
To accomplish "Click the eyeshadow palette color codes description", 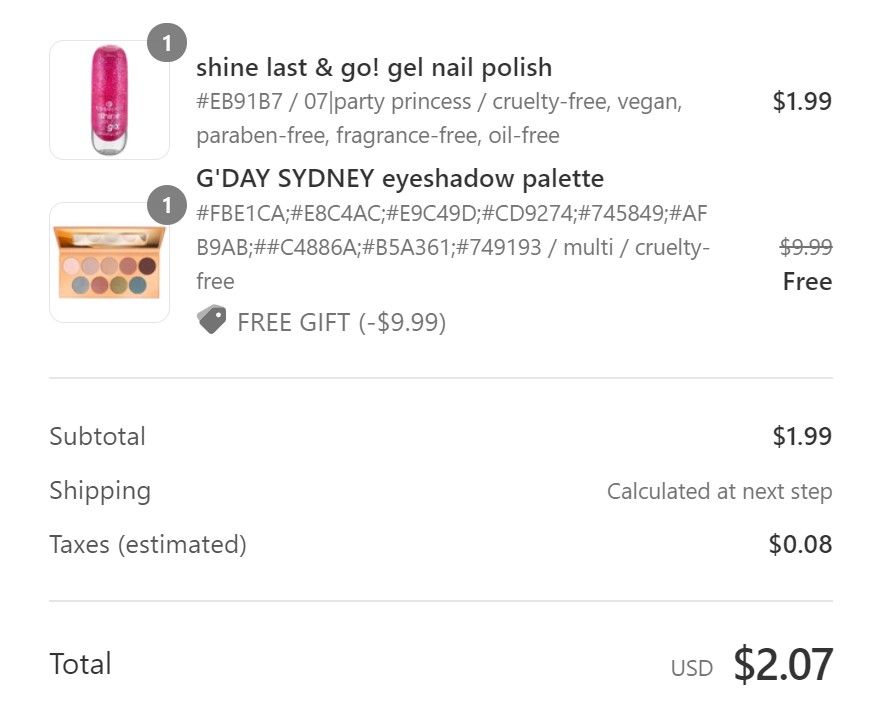I will click(x=453, y=247).
